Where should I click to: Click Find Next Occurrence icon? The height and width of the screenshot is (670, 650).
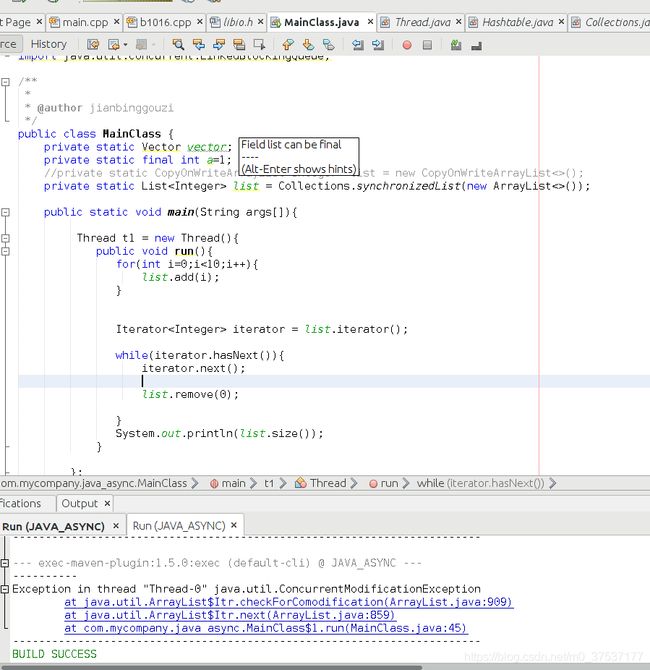pos(219,44)
